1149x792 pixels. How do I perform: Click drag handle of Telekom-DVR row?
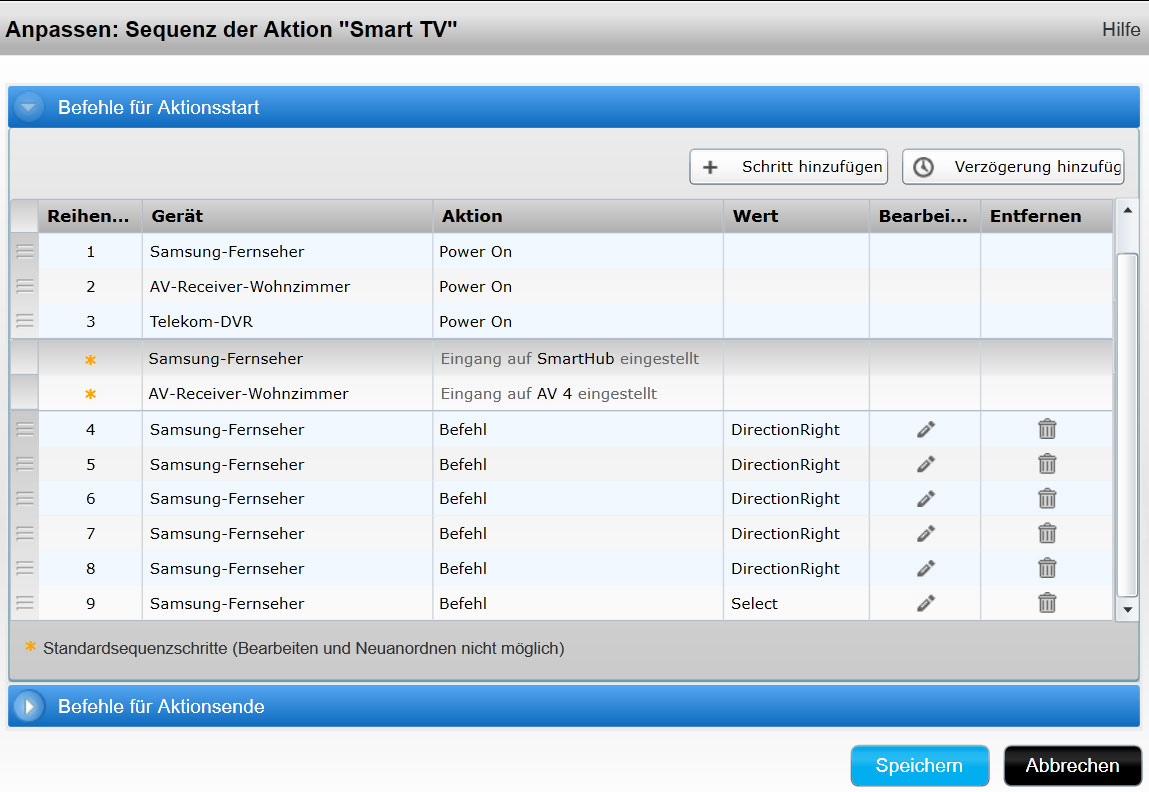pos(25,321)
